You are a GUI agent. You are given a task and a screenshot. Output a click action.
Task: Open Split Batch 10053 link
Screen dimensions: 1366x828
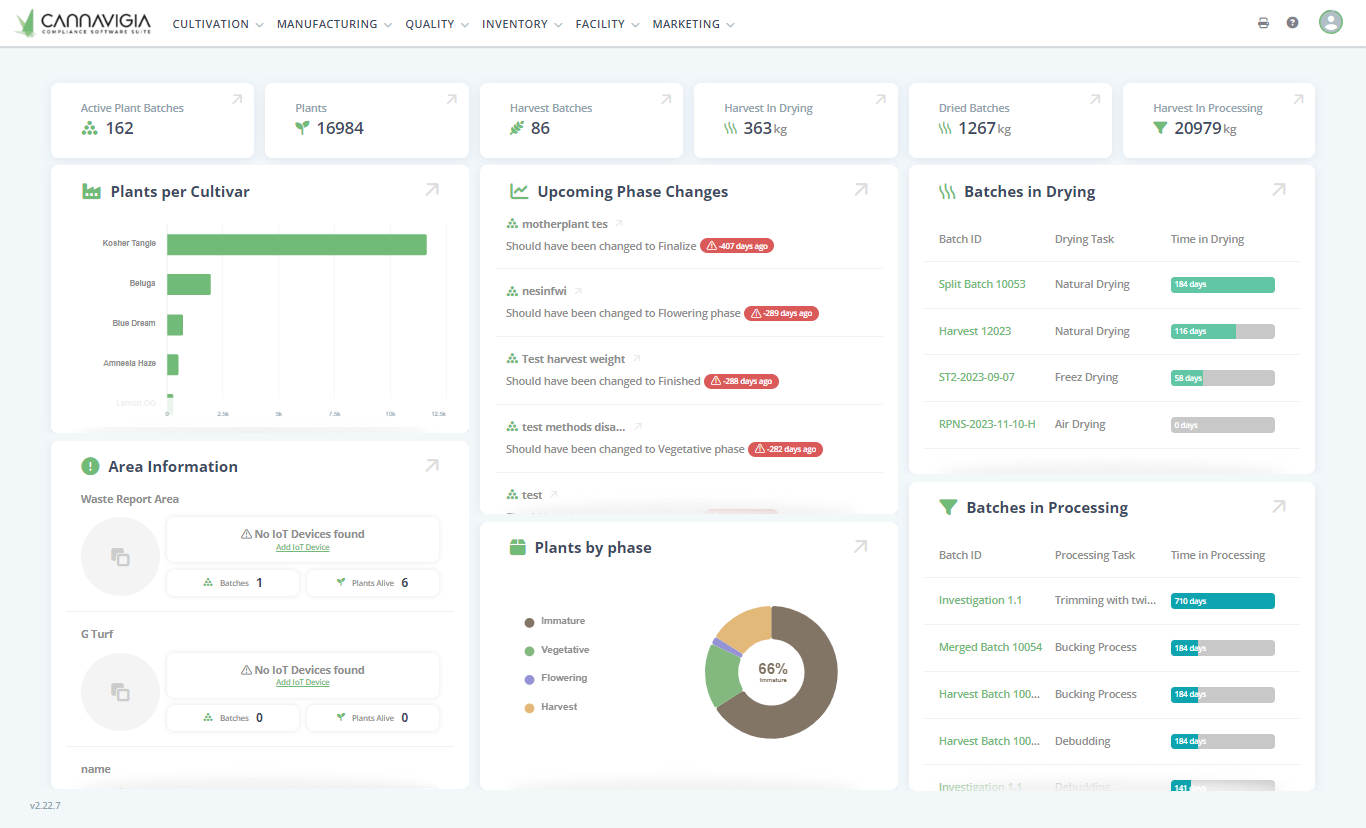[x=982, y=284]
